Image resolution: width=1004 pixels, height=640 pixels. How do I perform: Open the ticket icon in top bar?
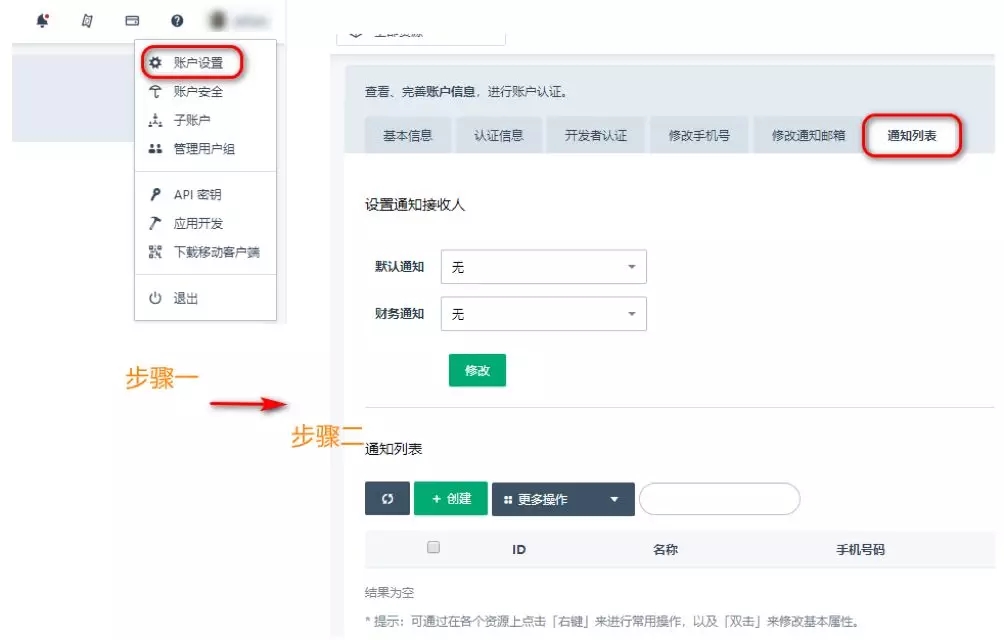(87, 20)
